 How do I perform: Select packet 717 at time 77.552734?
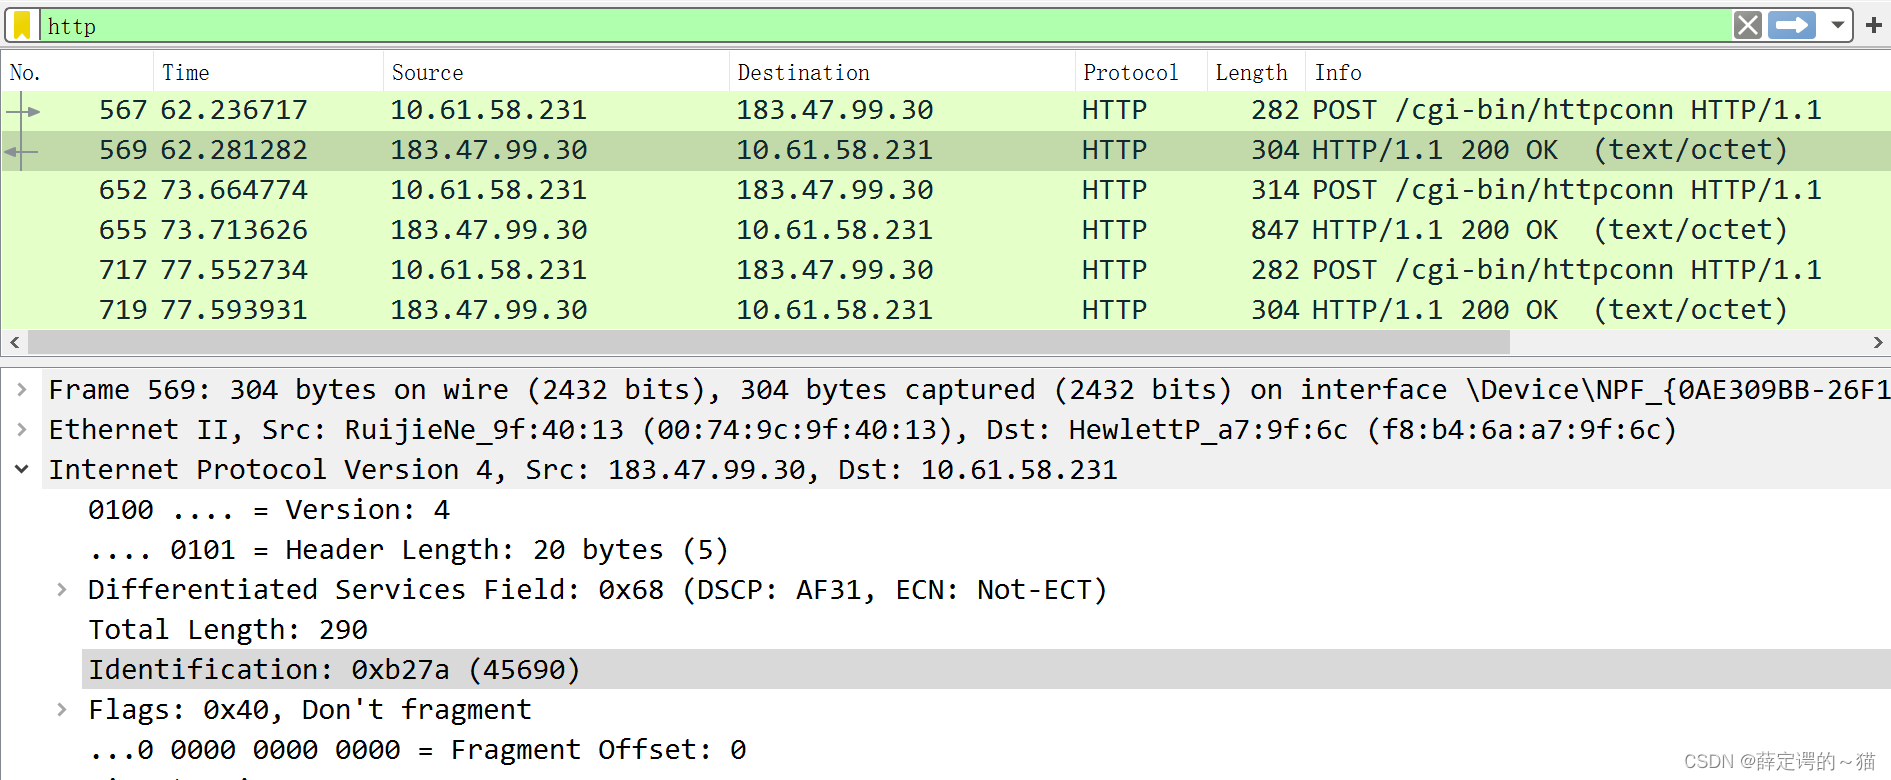945,270
